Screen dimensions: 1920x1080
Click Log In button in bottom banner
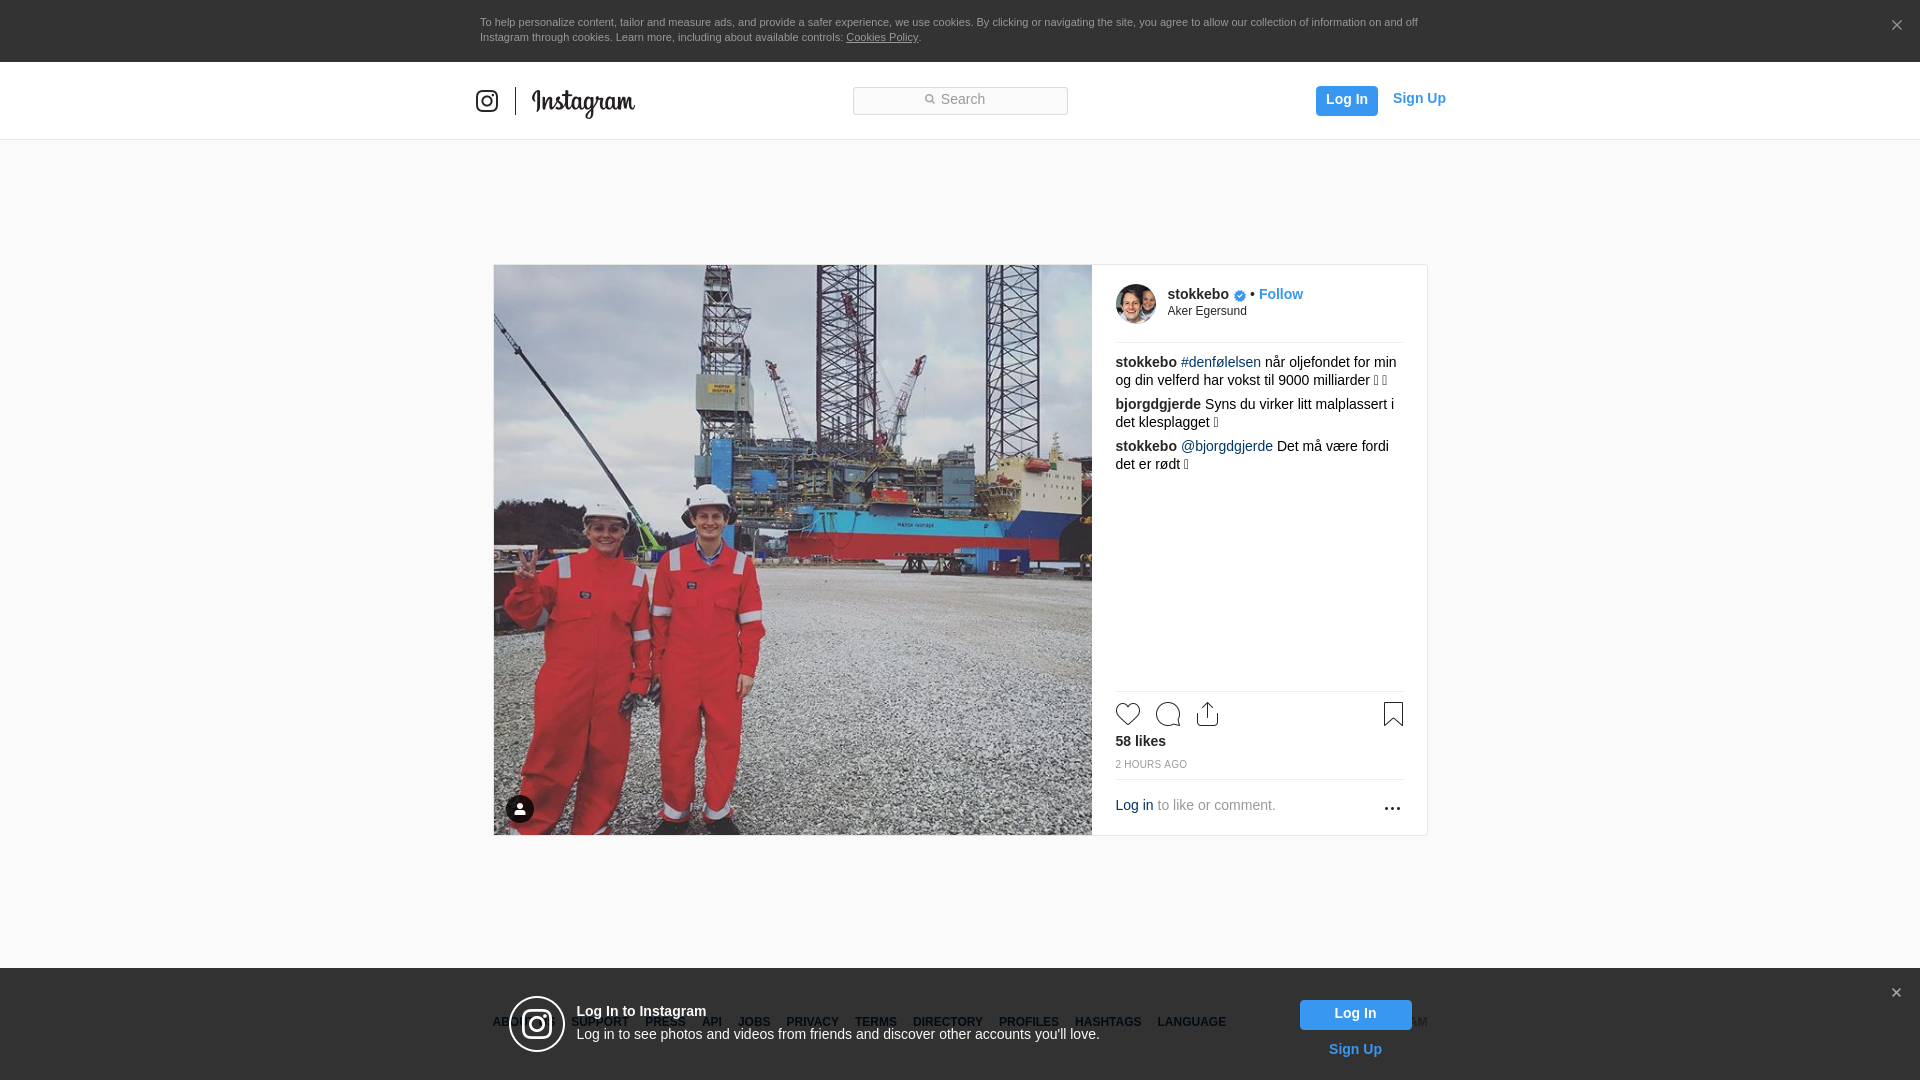pyautogui.click(x=1355, y=1015)
